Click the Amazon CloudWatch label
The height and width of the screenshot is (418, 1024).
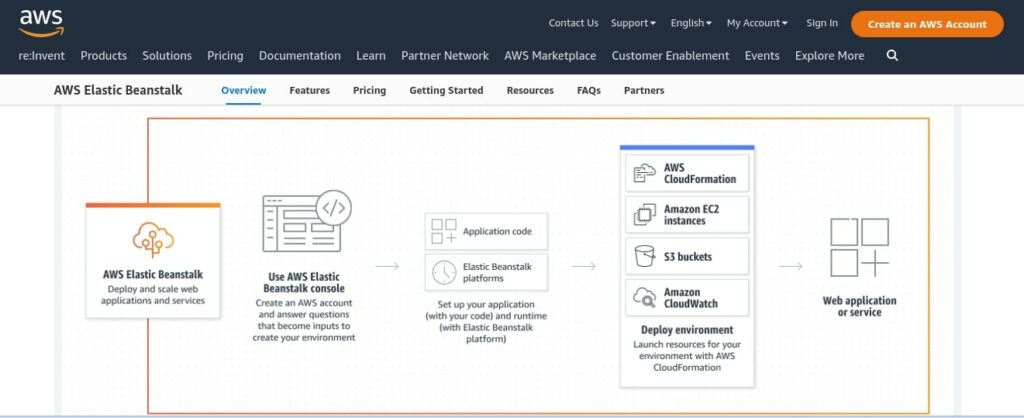691,298
